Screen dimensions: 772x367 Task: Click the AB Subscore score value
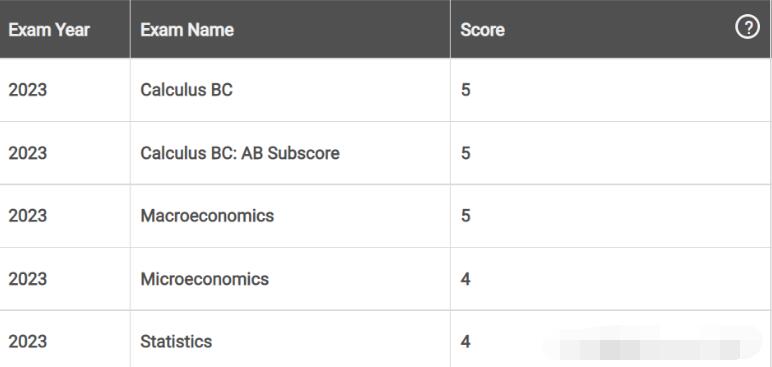pos(466,153)
